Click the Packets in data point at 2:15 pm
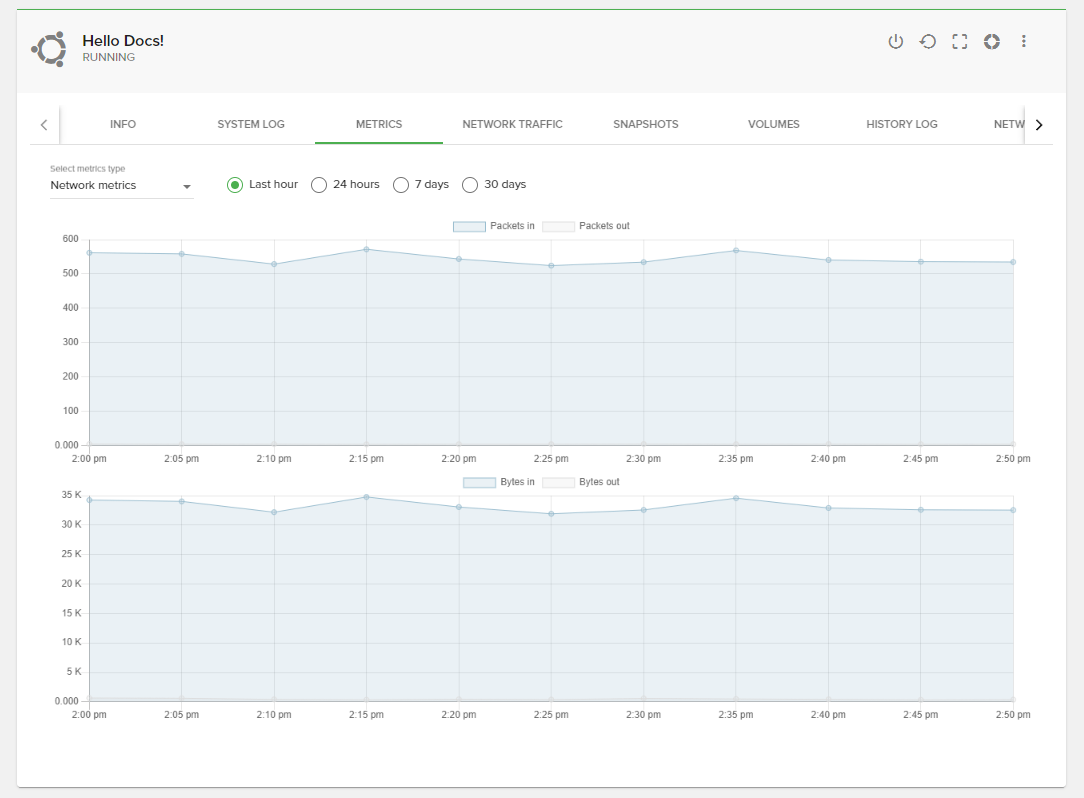1084x798 pixels. point(366,249)
